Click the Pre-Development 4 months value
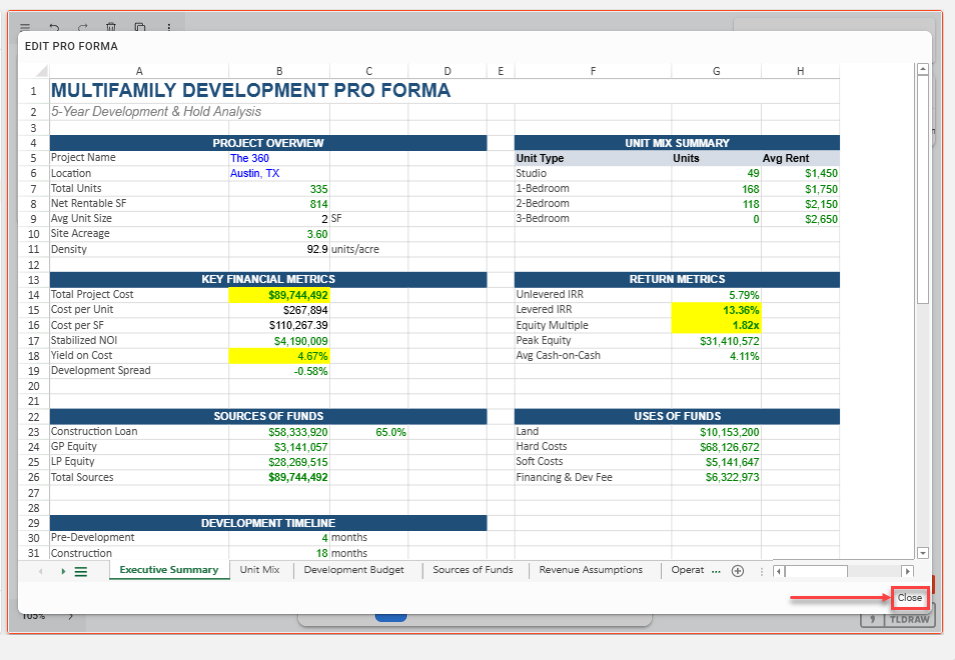The width and height of the screenshot is (955, 660). click(x=279, y=538)
